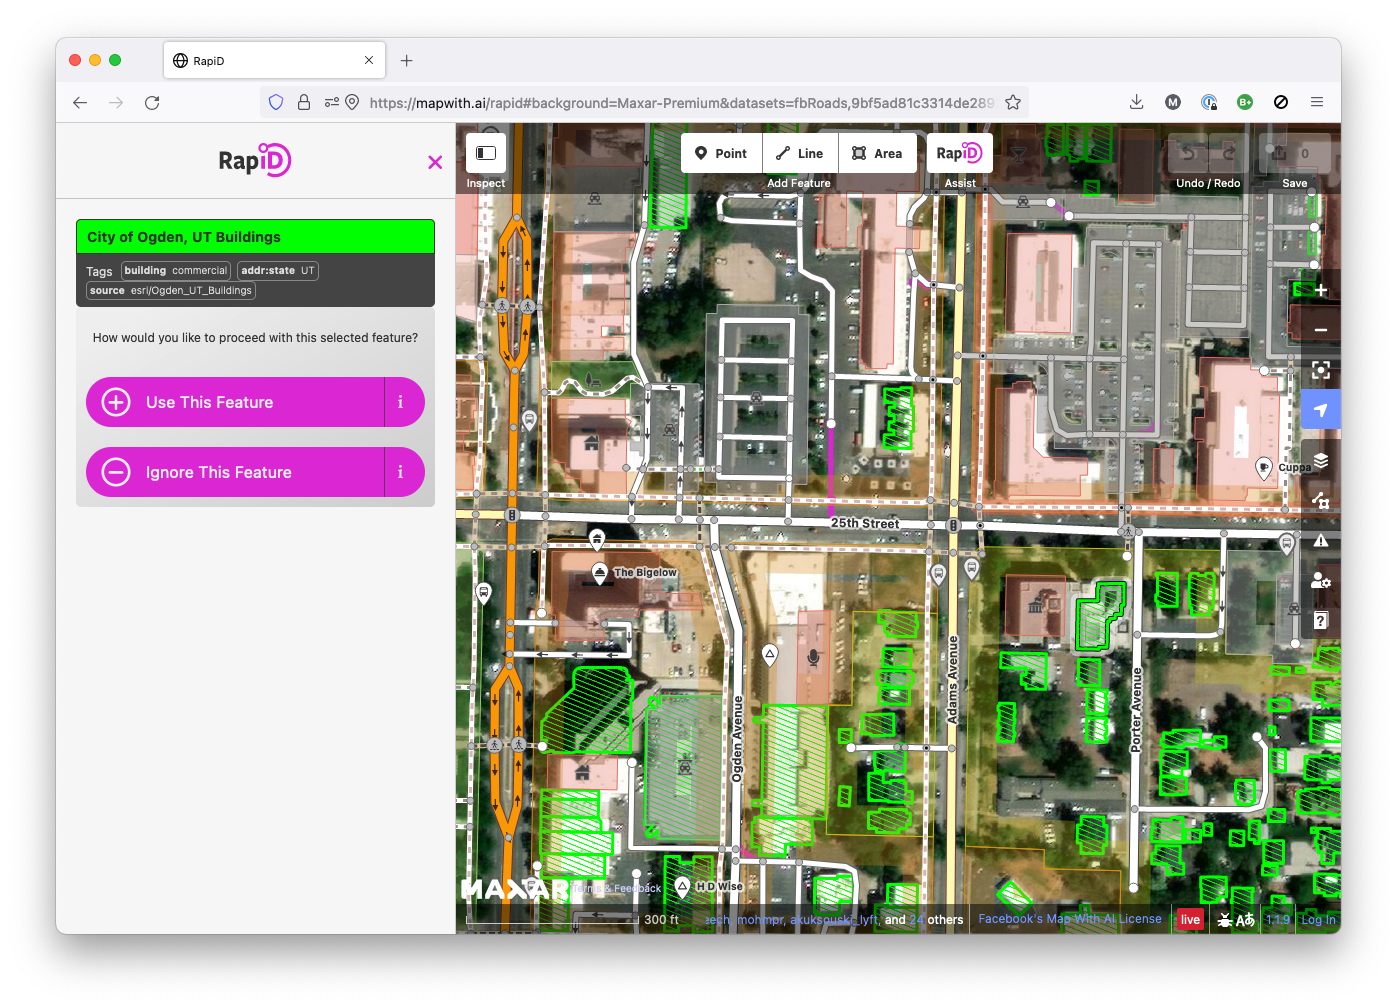Click the geolocate arrow button

pyautogui.click(x=1321, y=410)
